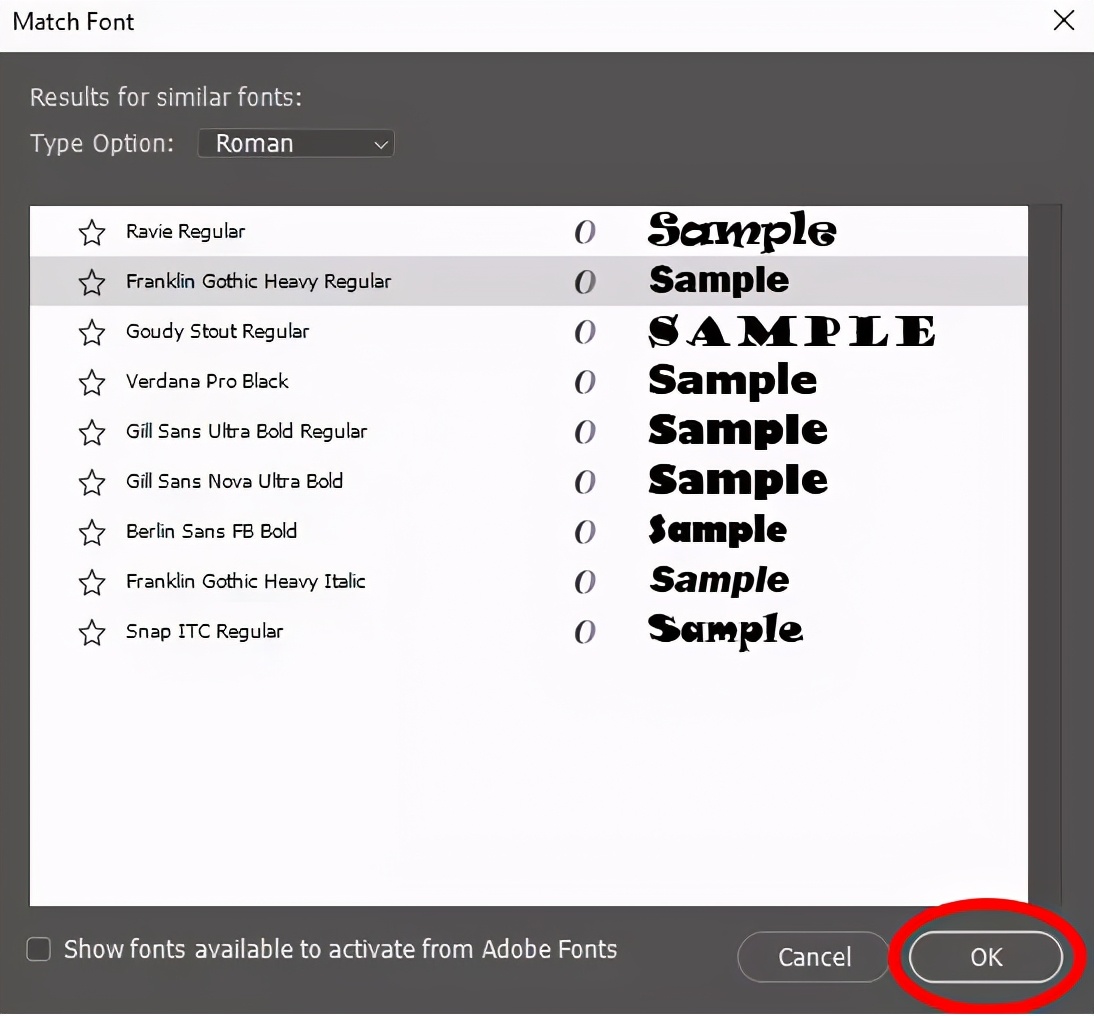Viewport: 1094px width, 1016px height.
Task: Star the Gill Sans Ultra Bold Regular font
Action: point(92,433)
